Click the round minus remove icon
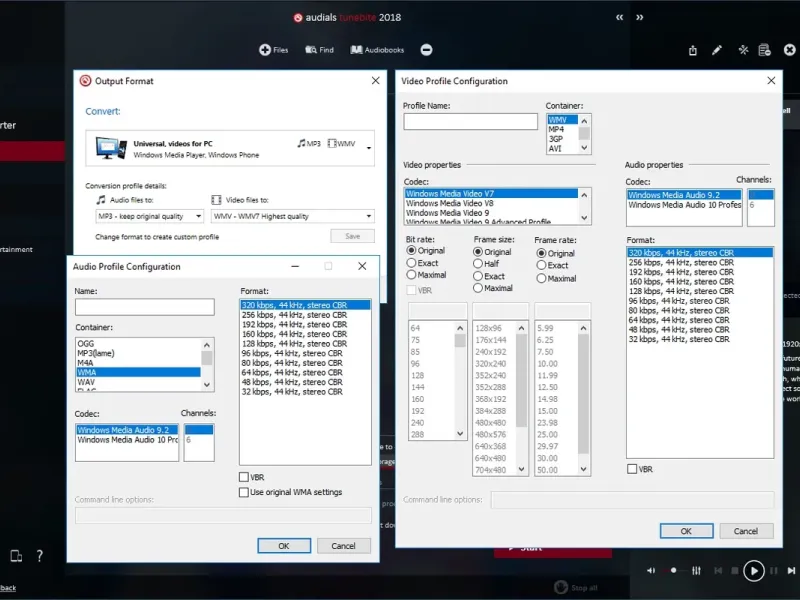 426,50
